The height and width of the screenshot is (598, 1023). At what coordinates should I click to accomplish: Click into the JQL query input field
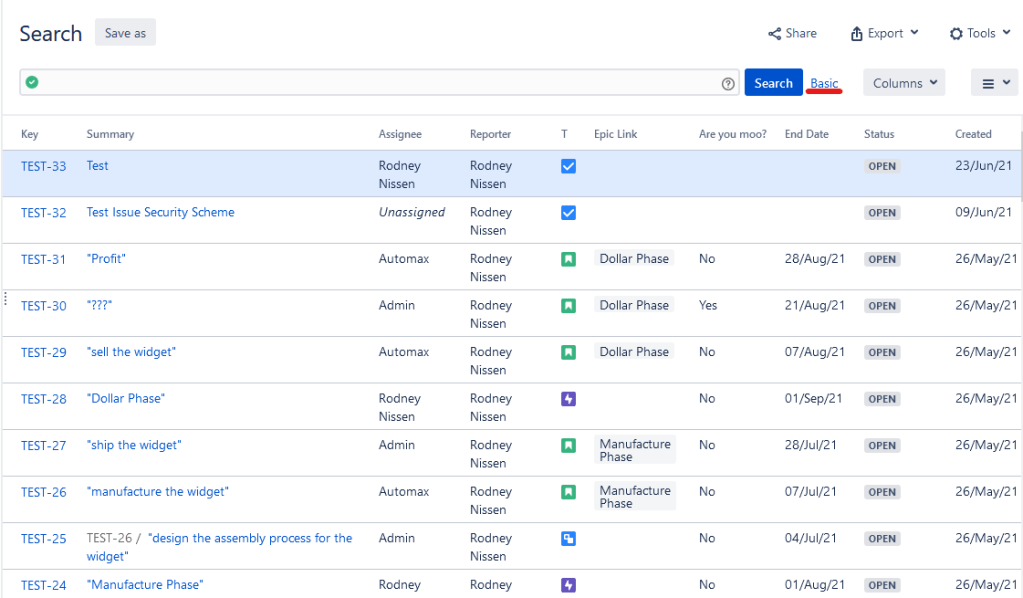tap(380, 83)
